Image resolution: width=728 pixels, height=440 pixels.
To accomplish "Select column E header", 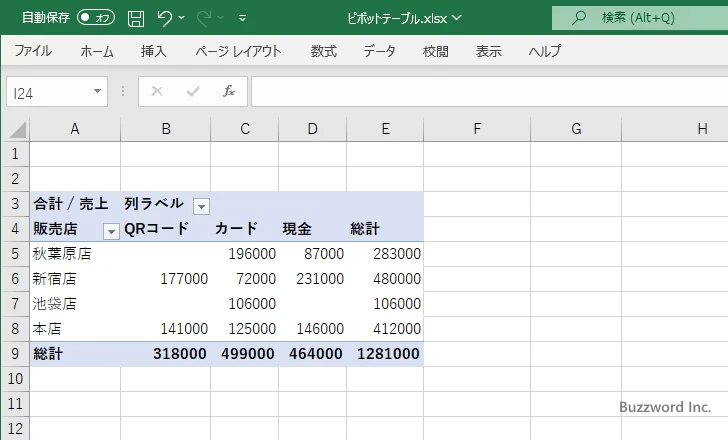I will [x=385, y=129].
